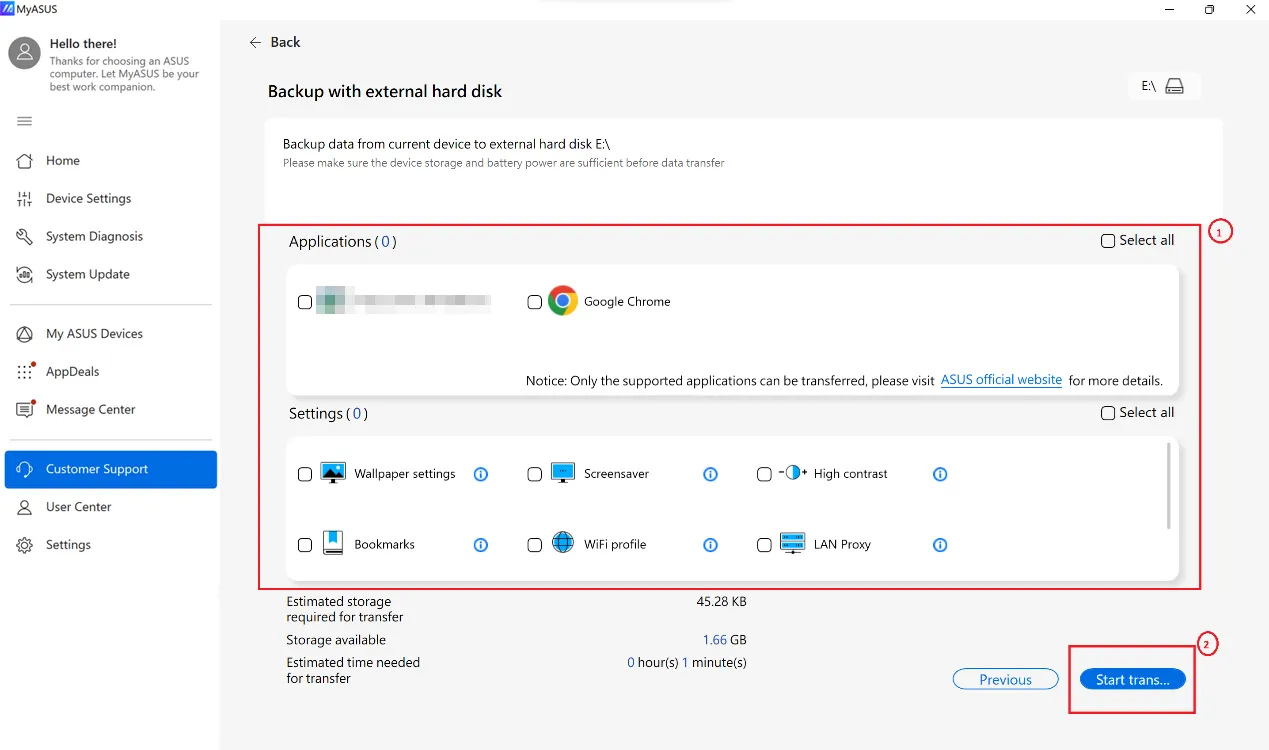Enable Select all for Applications
1269x750 pixels.
pos(1107,240)
